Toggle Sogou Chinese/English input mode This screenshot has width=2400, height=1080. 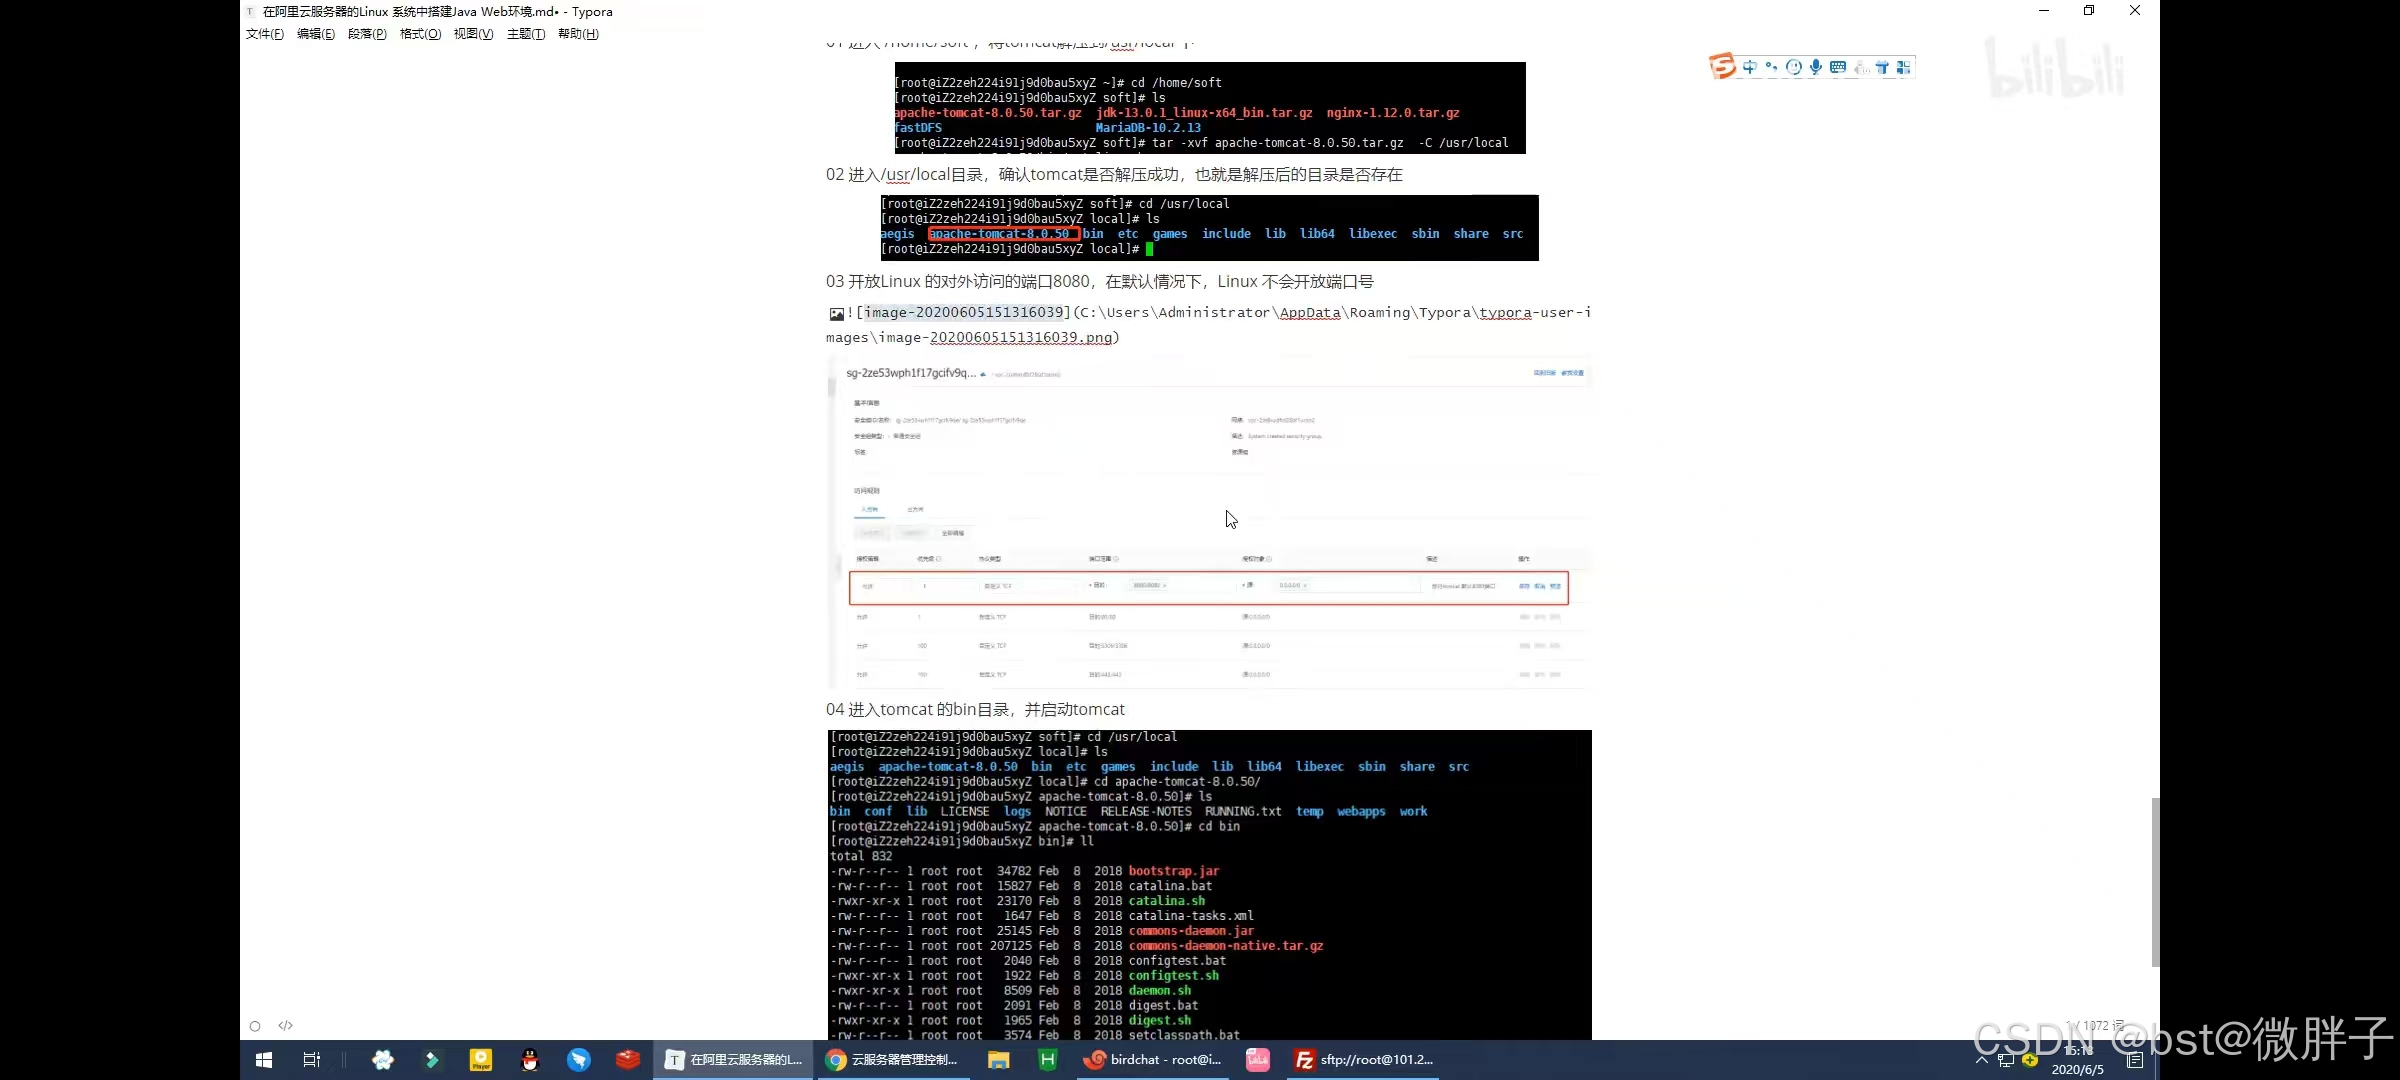pyautogui.click(x=1749, y=67)
